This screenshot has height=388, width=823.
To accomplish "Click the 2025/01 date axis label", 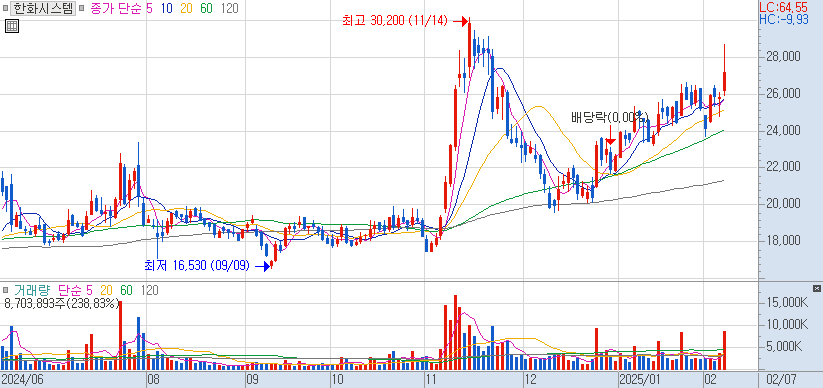I will 640,379.
